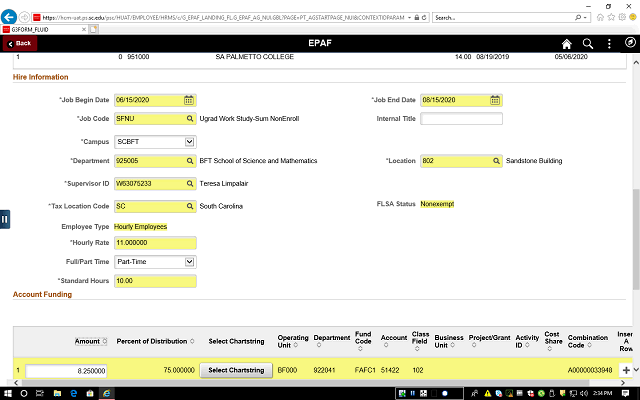Open the three-dot actions menu in the banner
Image resolution: width=640 pixels, height=400 pixels.
pyautogui.click(x=609, y=44)
